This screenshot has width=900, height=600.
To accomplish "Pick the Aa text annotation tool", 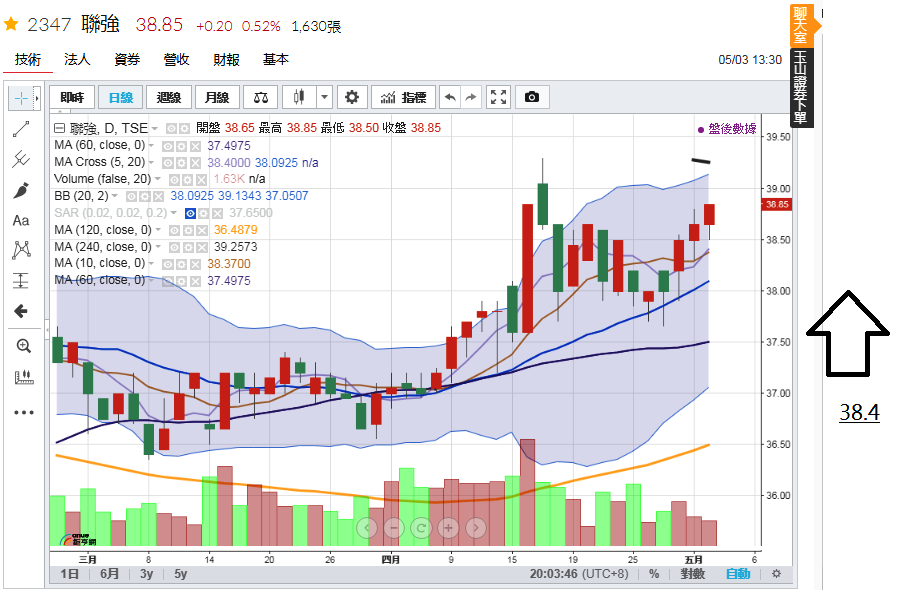I will coord(21,220).
